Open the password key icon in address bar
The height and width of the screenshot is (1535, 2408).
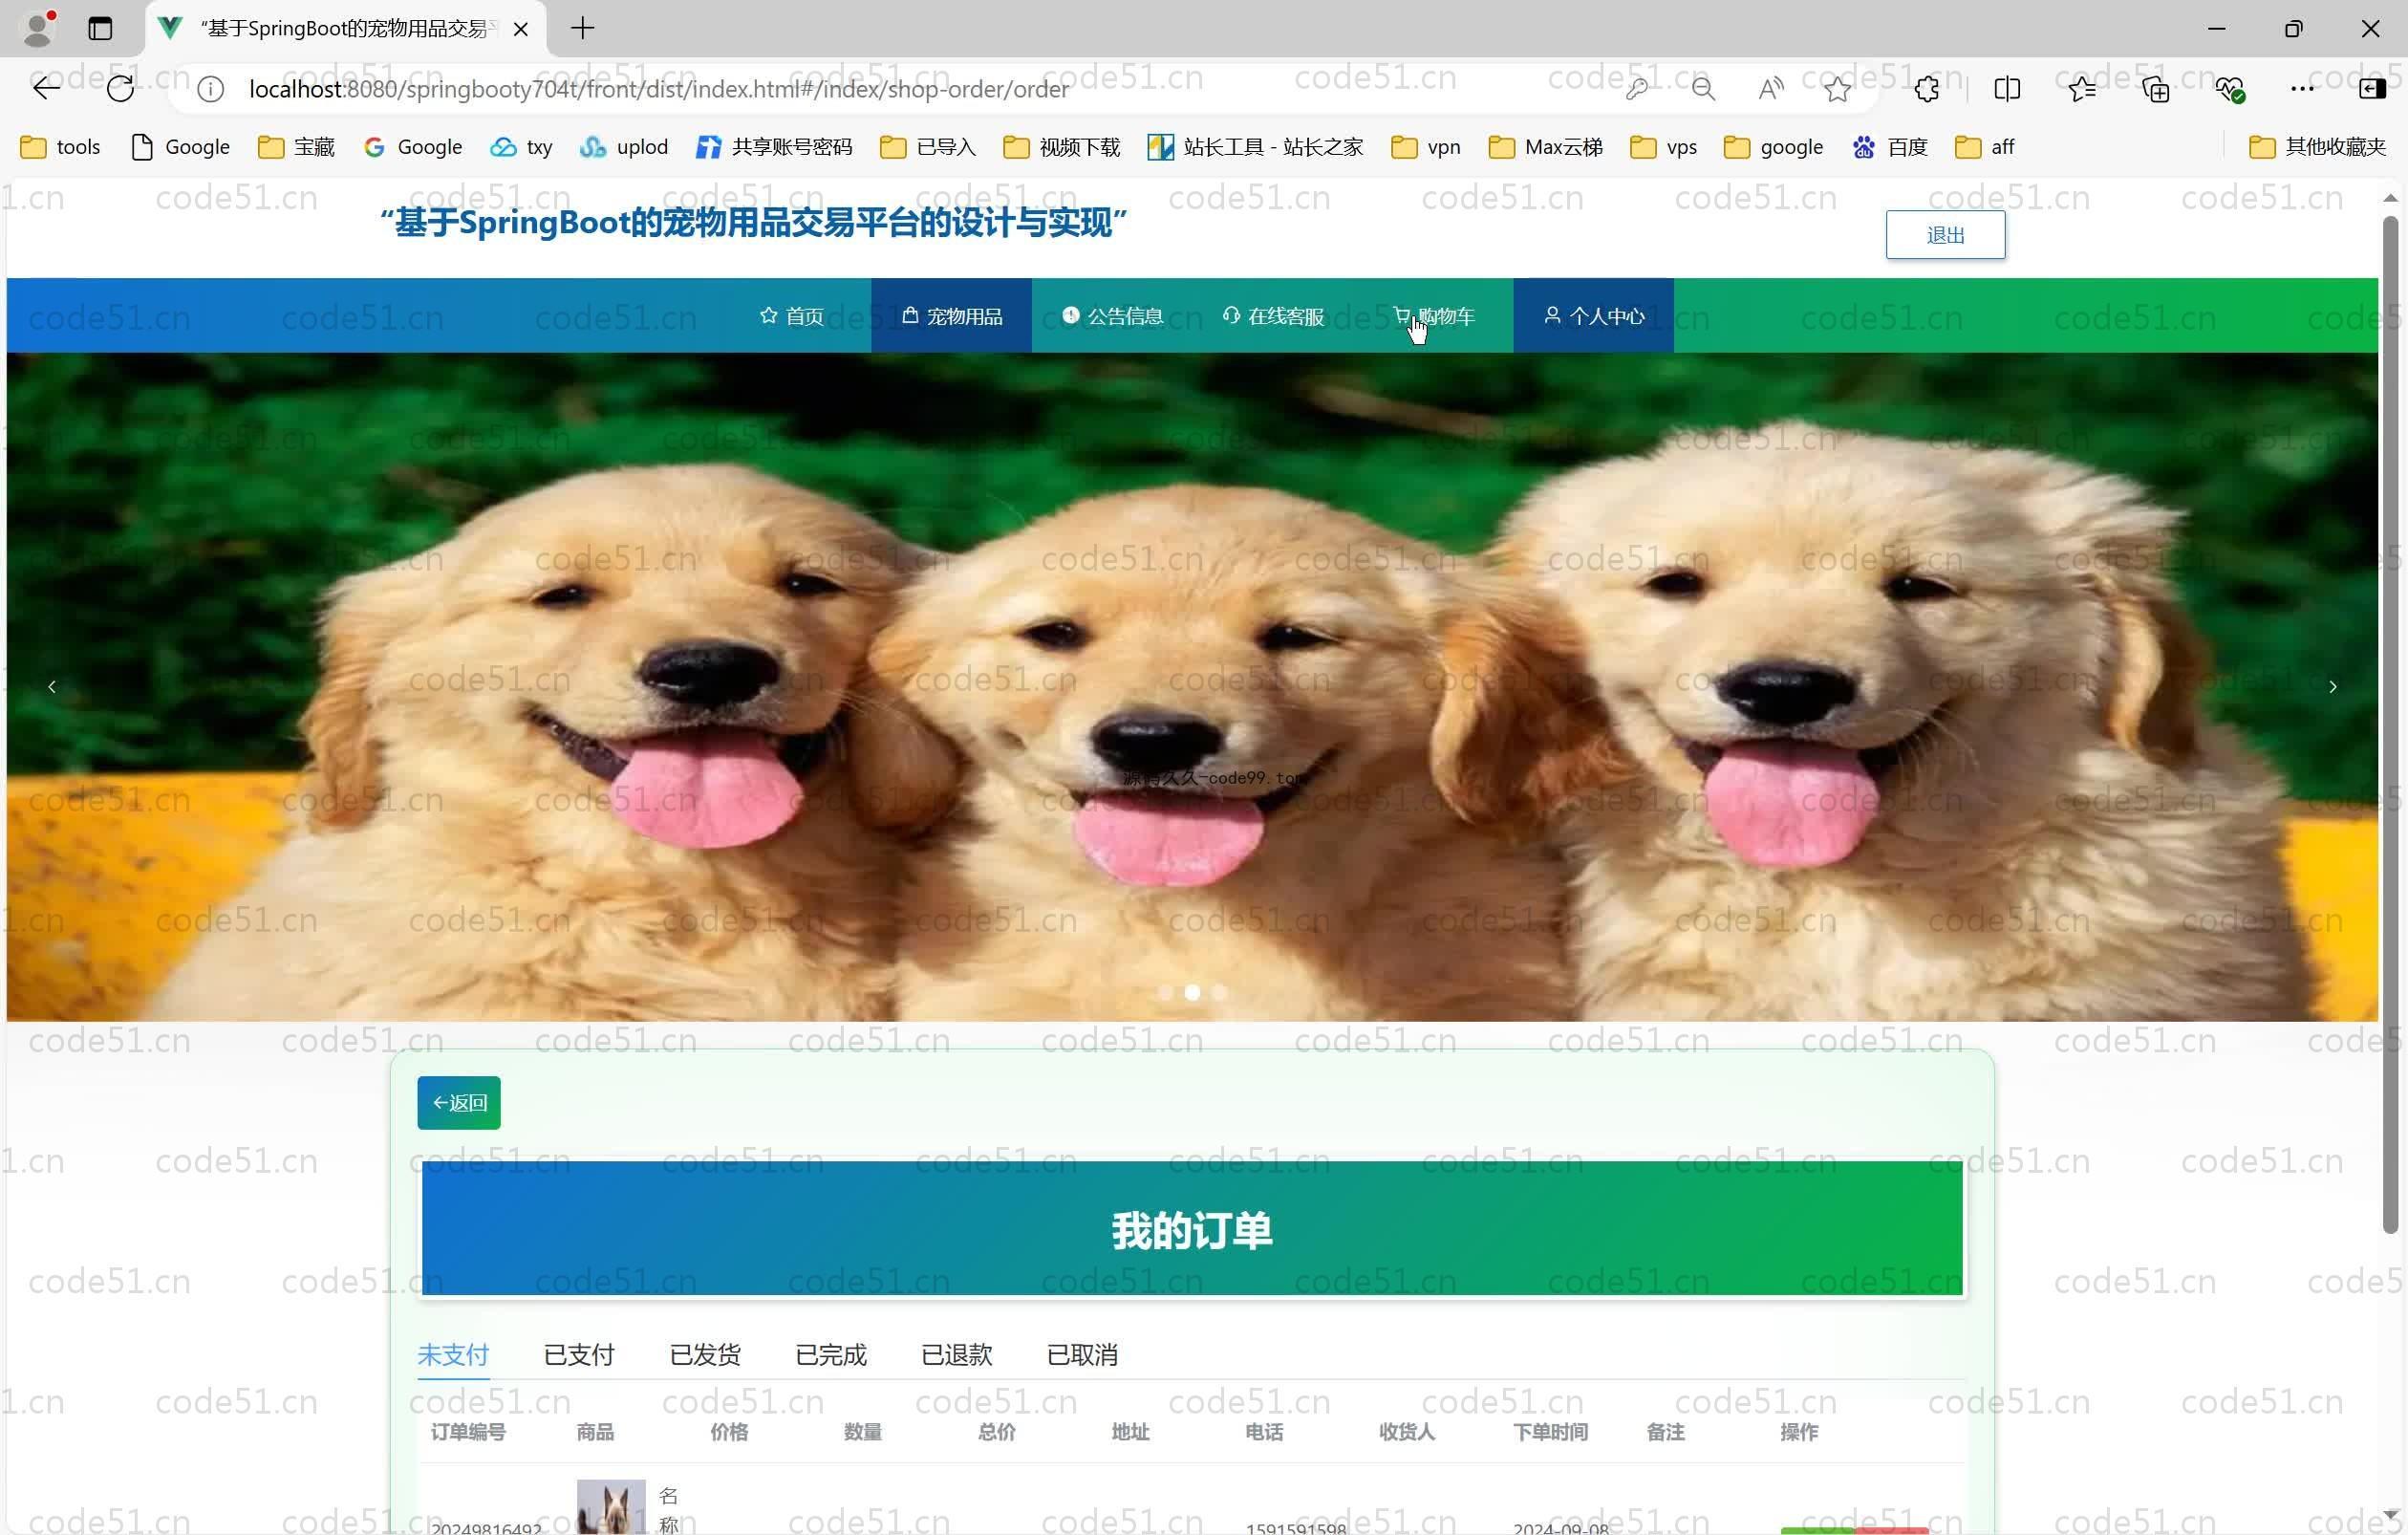(x=1636, y=89)
